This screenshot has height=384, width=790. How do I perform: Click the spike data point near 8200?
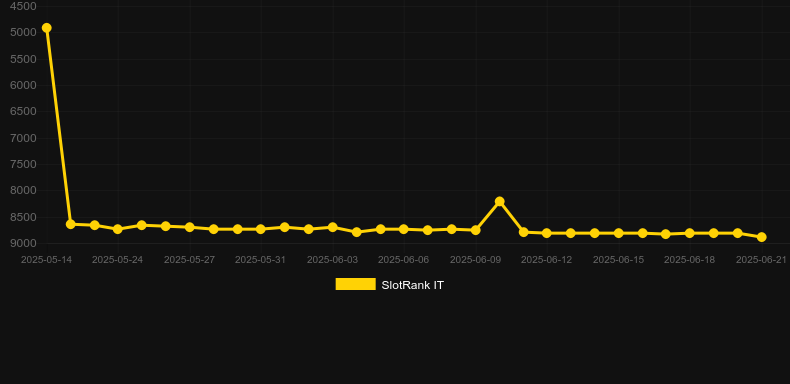[499, 202]
